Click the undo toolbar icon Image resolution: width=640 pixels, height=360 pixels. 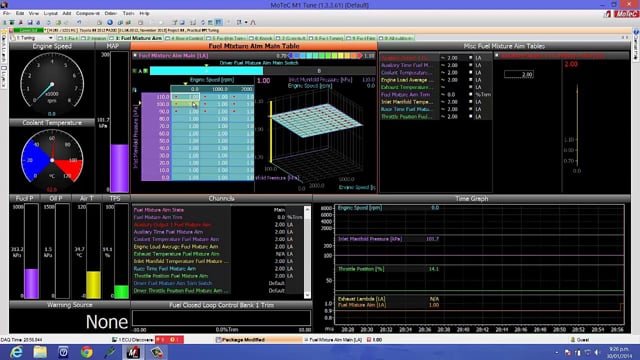tap(78, 22)
